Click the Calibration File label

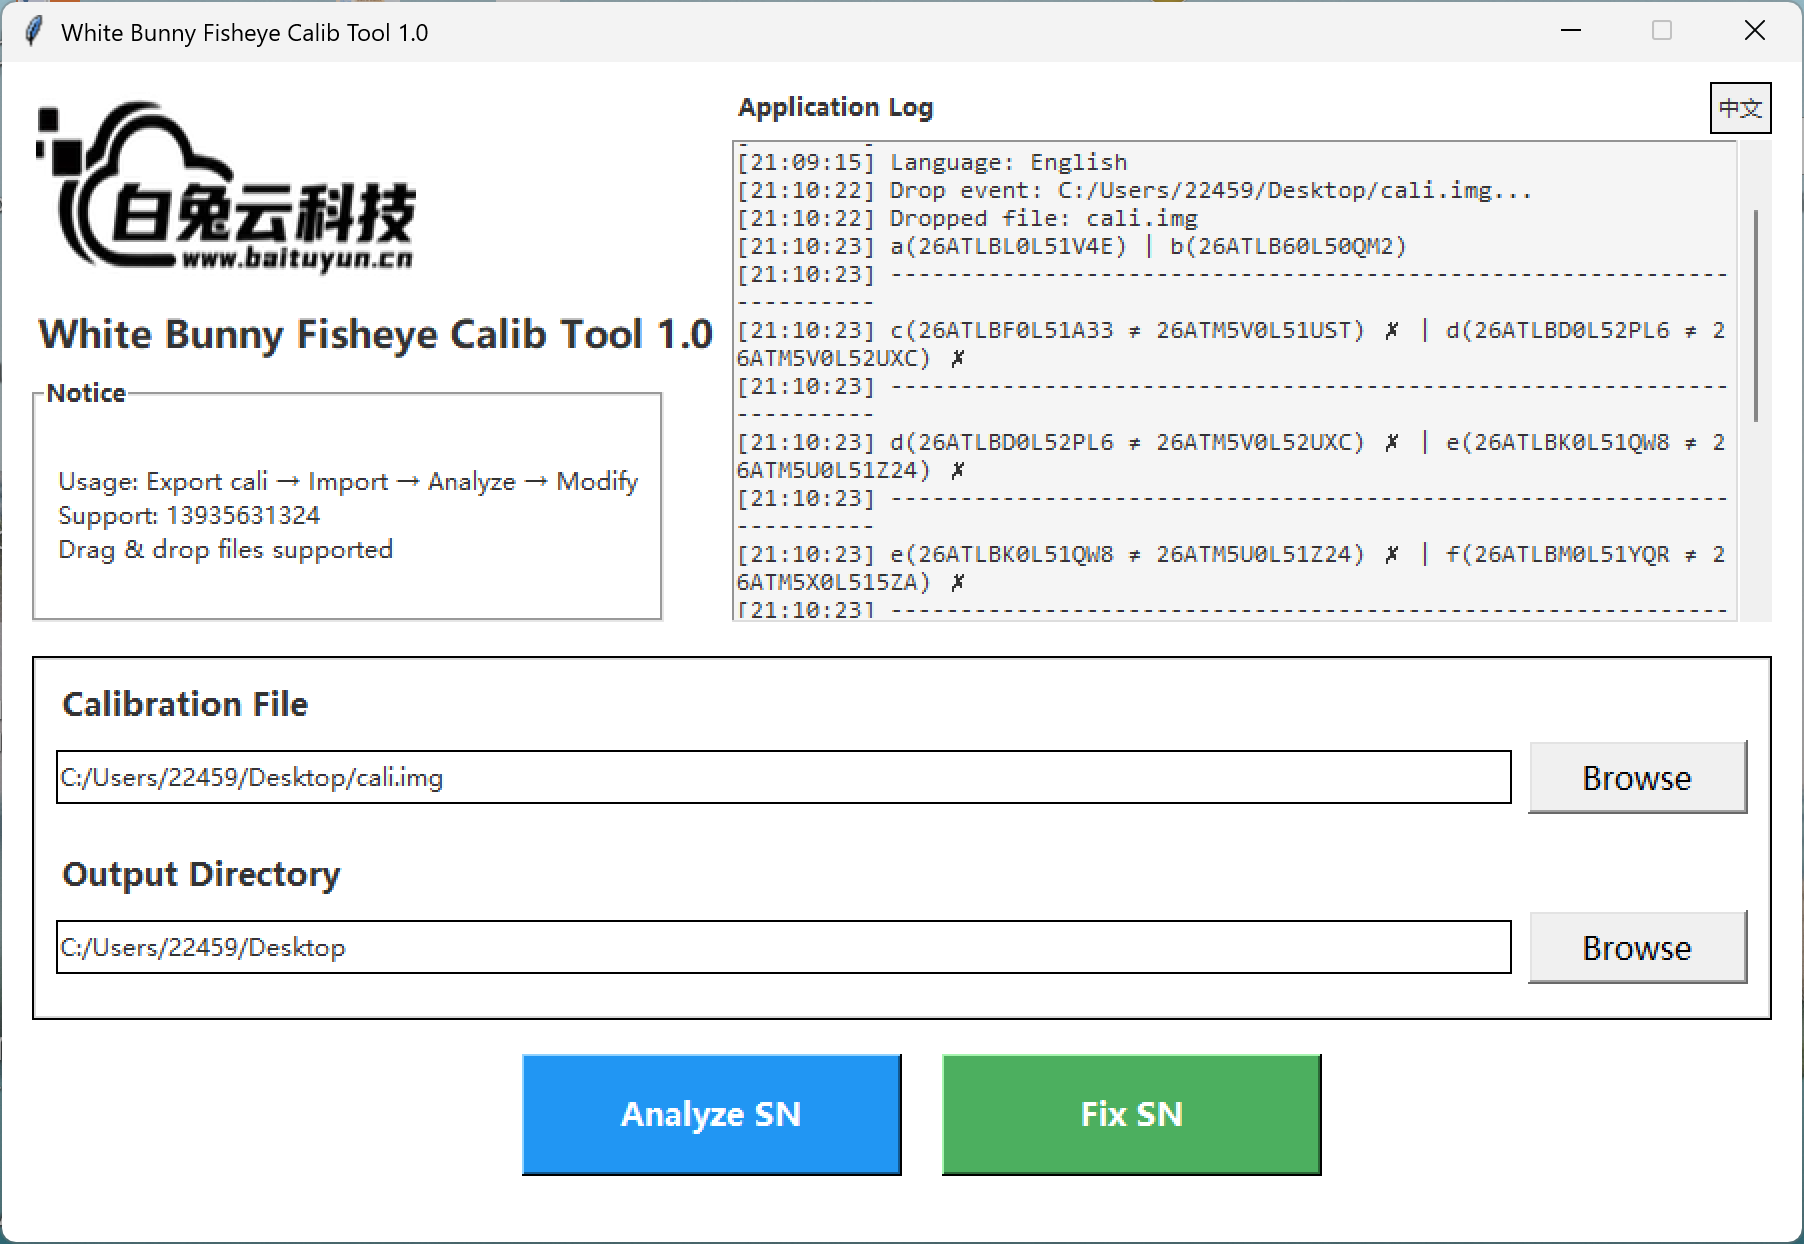click(185, 704)
